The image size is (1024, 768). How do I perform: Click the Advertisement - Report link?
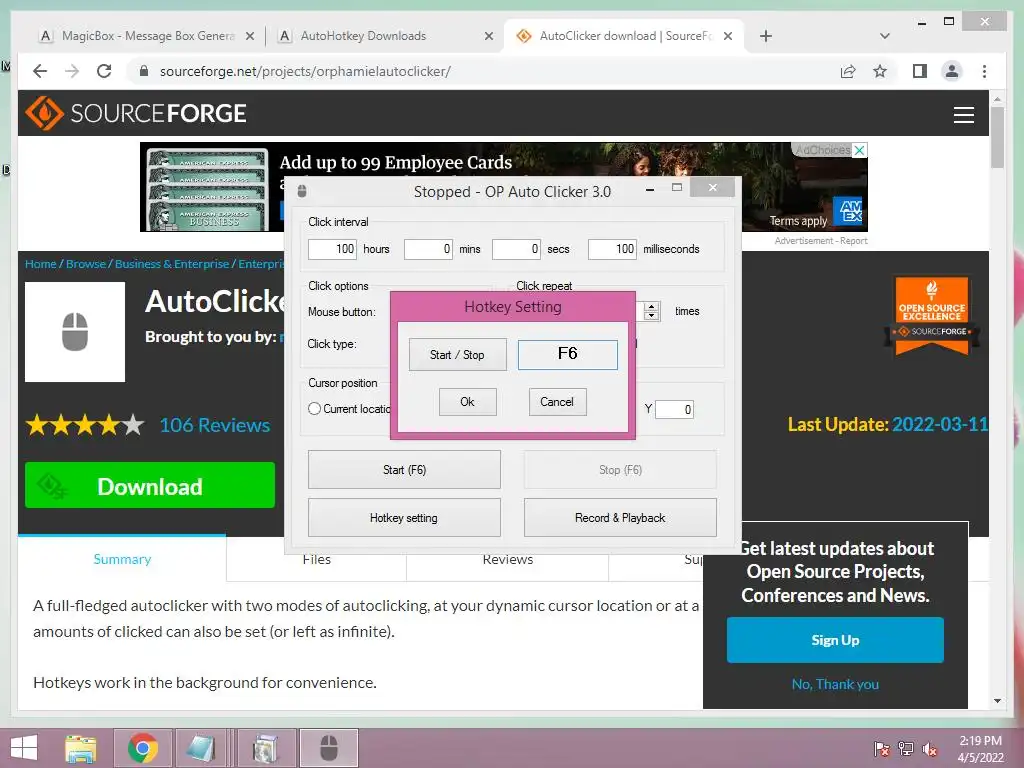pos(821,241)
